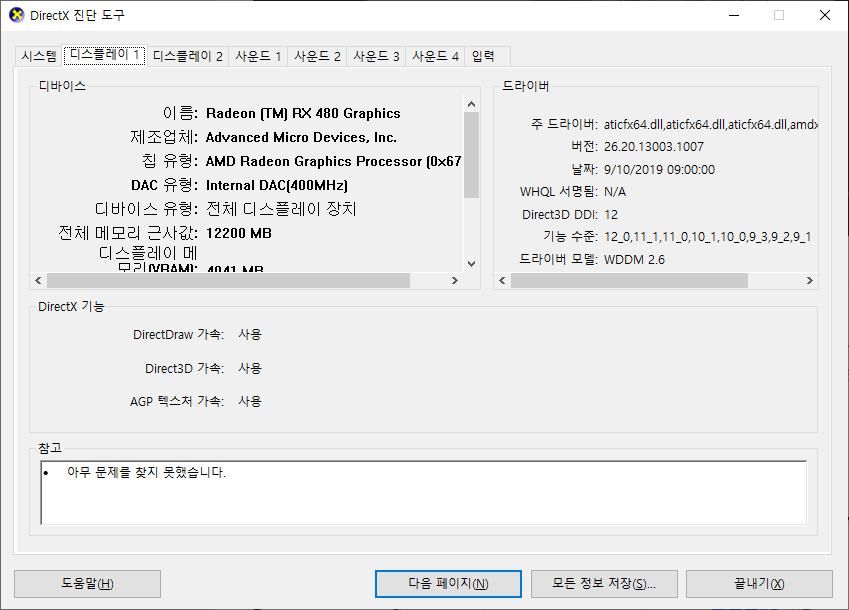The image size is (849, 610).
Task: Click driver model value WDDM 2.6
Action: pyautogui.click(x=634, y=259)
